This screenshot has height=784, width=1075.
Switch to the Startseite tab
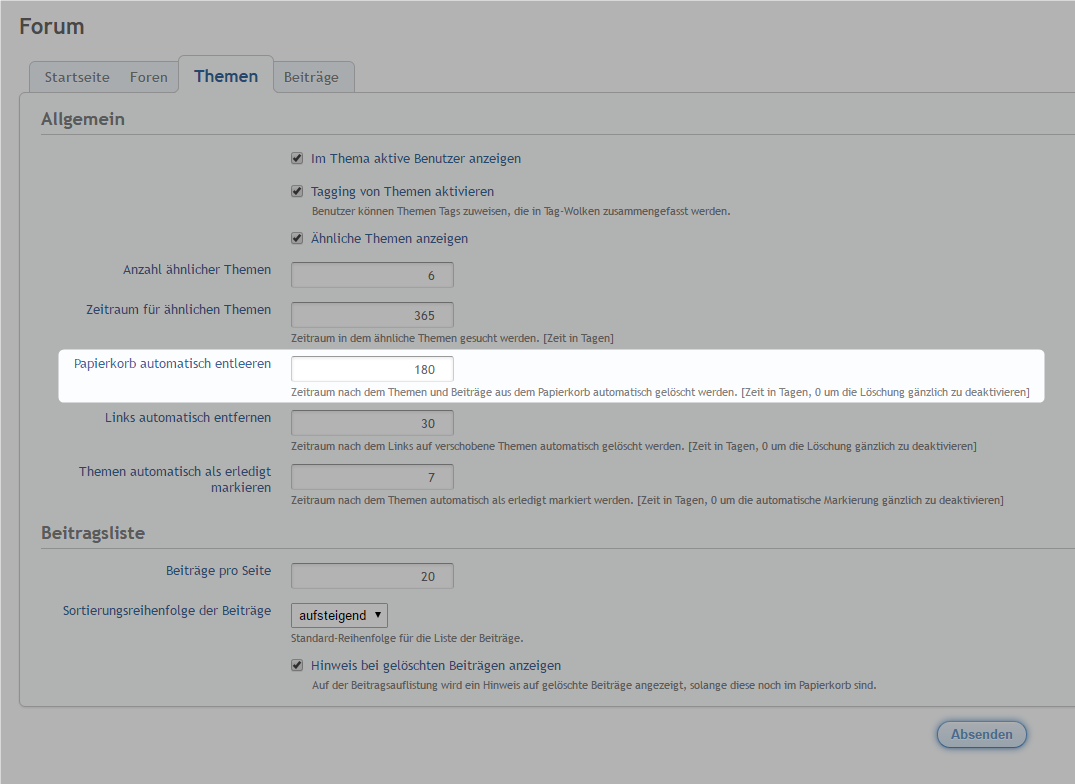click(x=77, y=77)
